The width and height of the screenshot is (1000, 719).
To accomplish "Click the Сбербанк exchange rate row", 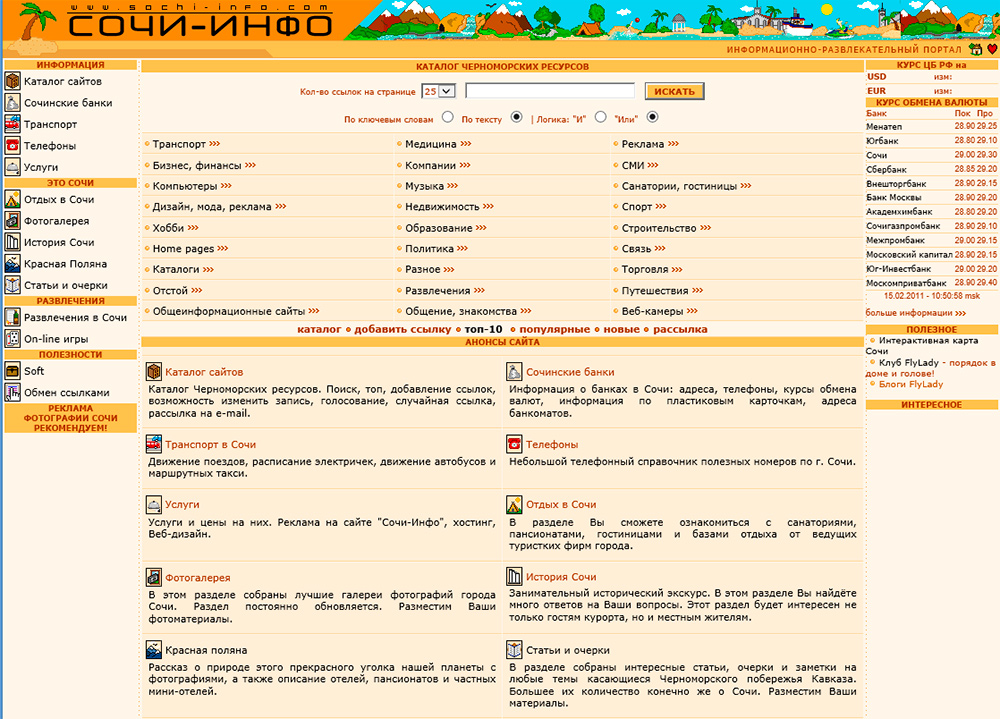I will coord(931,169).
